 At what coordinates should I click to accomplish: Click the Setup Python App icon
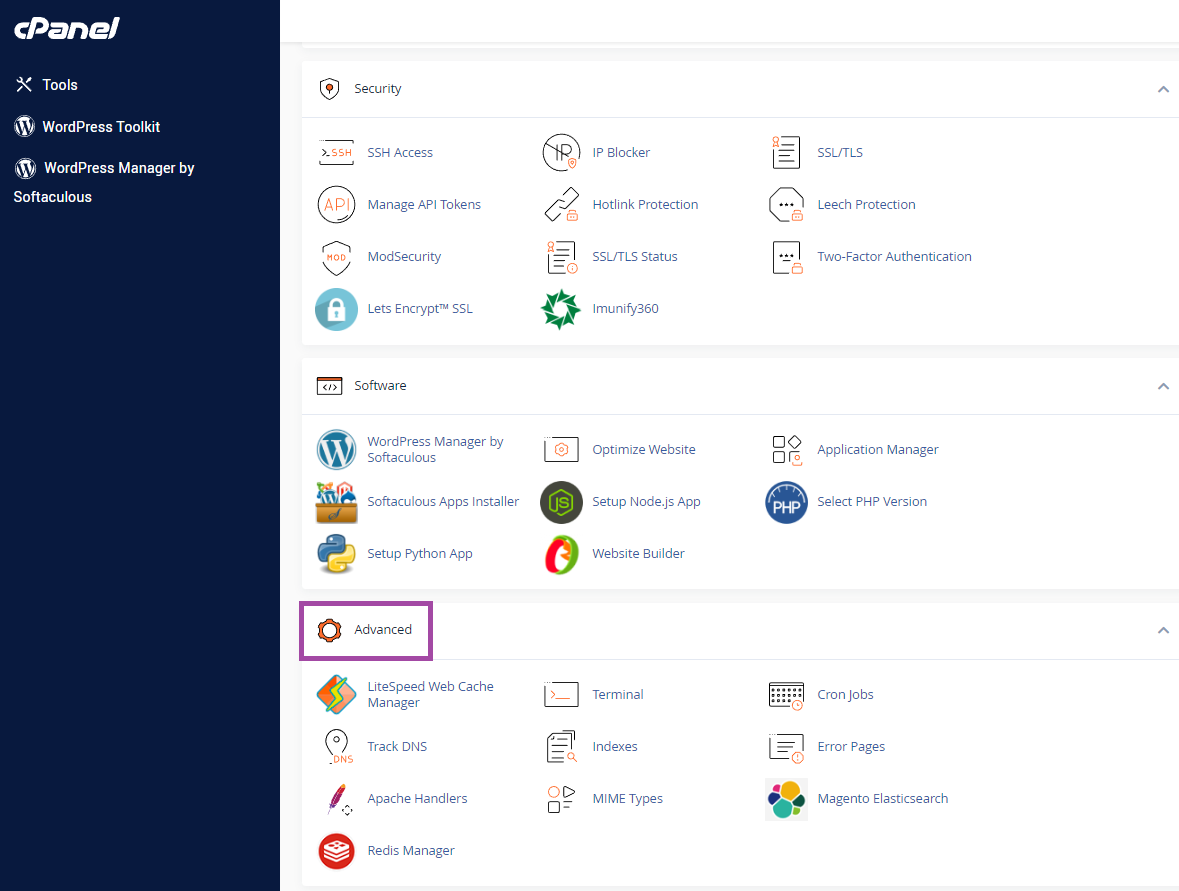point(336,554)
